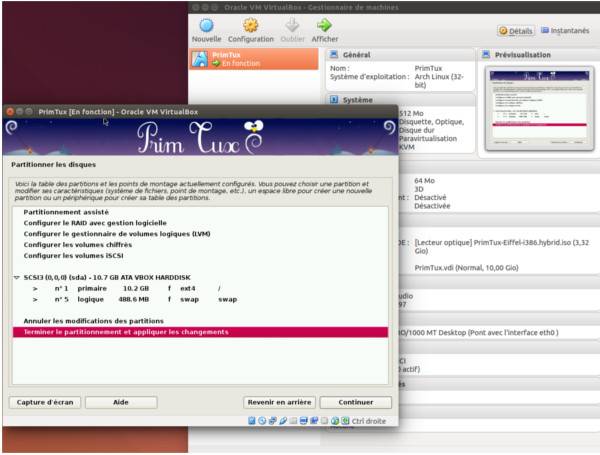This screenshot has height=455, width=600.
Task: Click the PrimTux [En fonction] window title bar
Action: tap(200, 112)
